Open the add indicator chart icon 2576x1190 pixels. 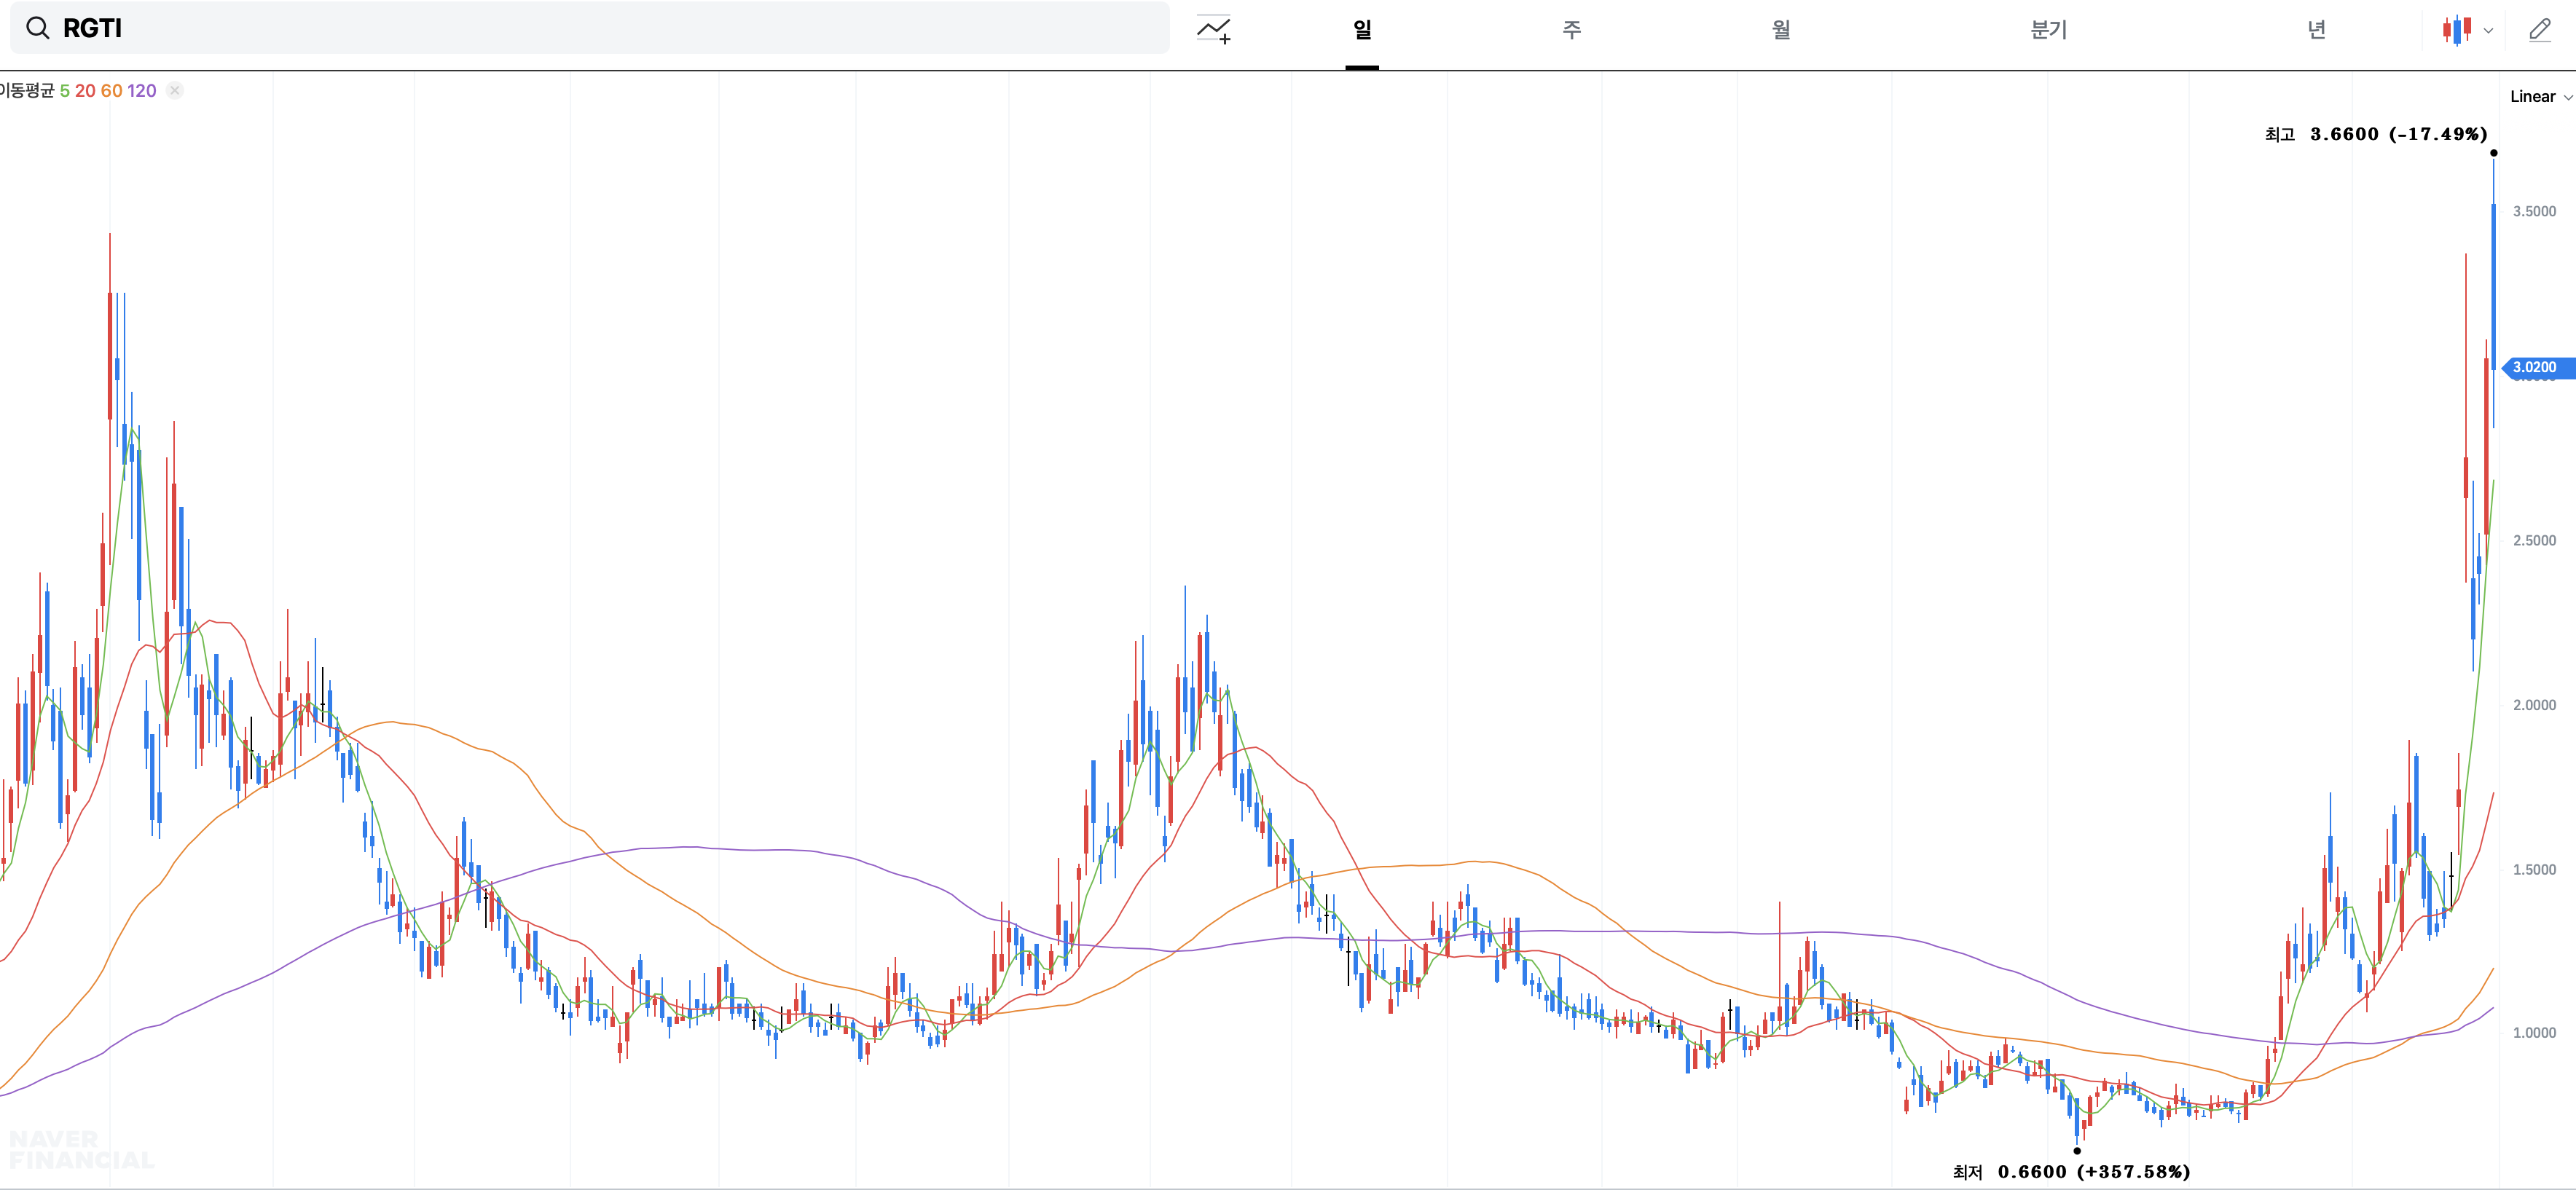pos(1213,30)
